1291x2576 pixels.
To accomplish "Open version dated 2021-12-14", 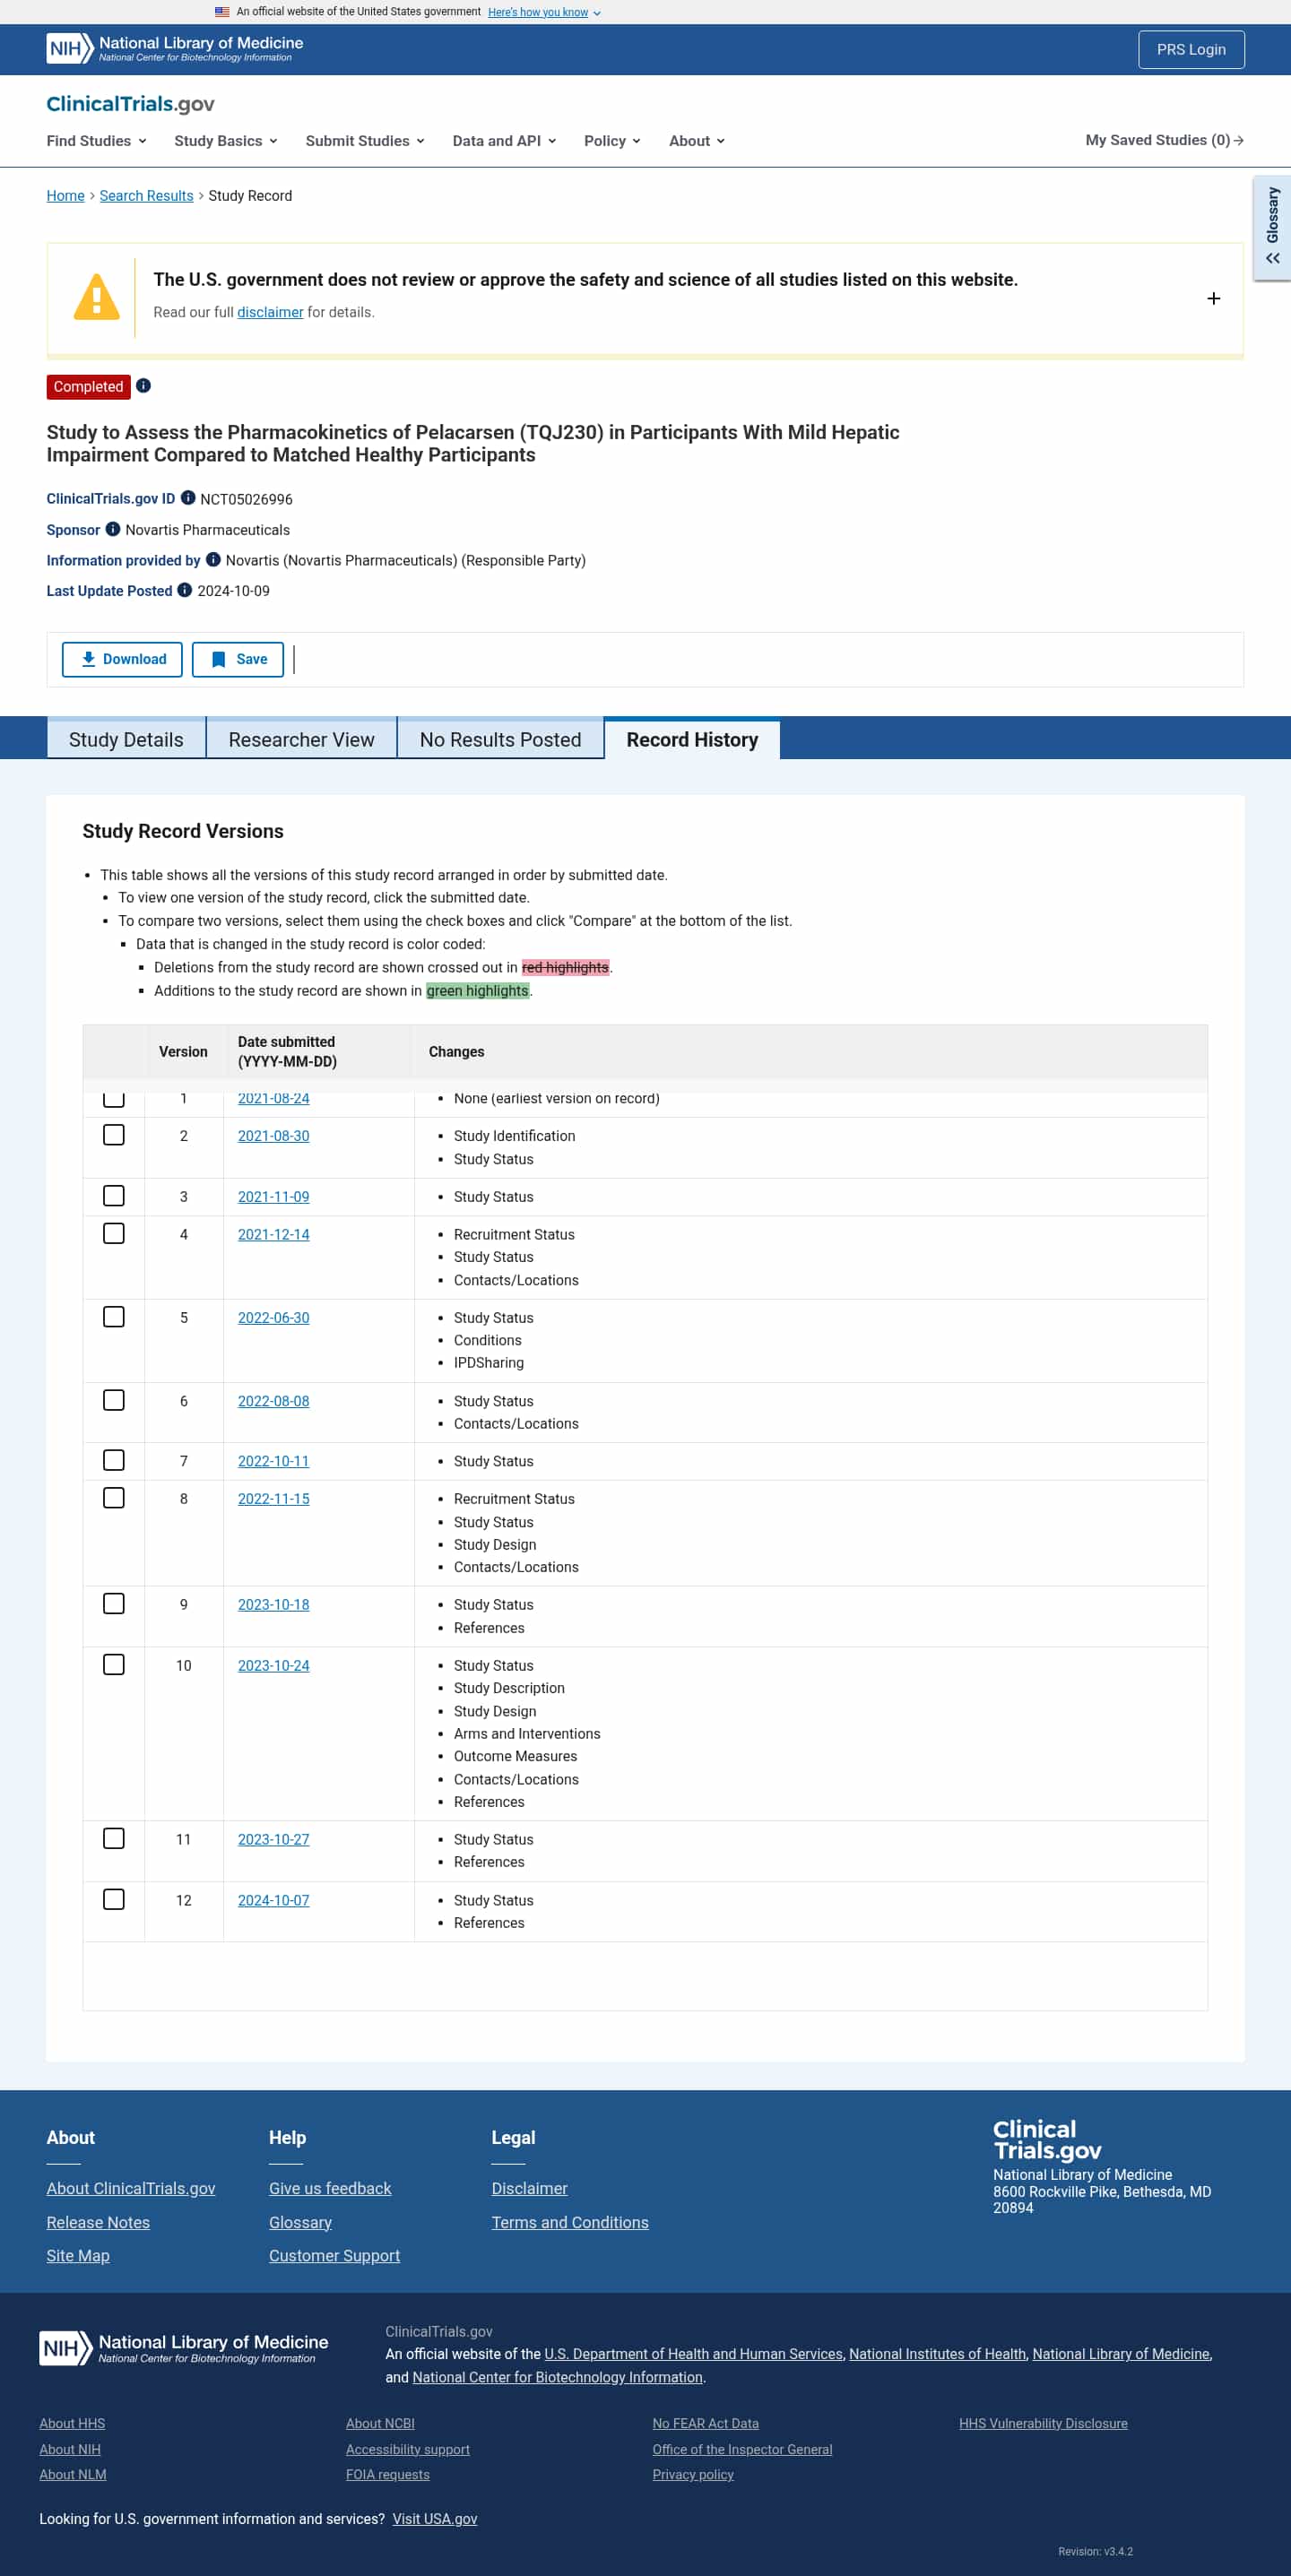I will click(273, 1234).
